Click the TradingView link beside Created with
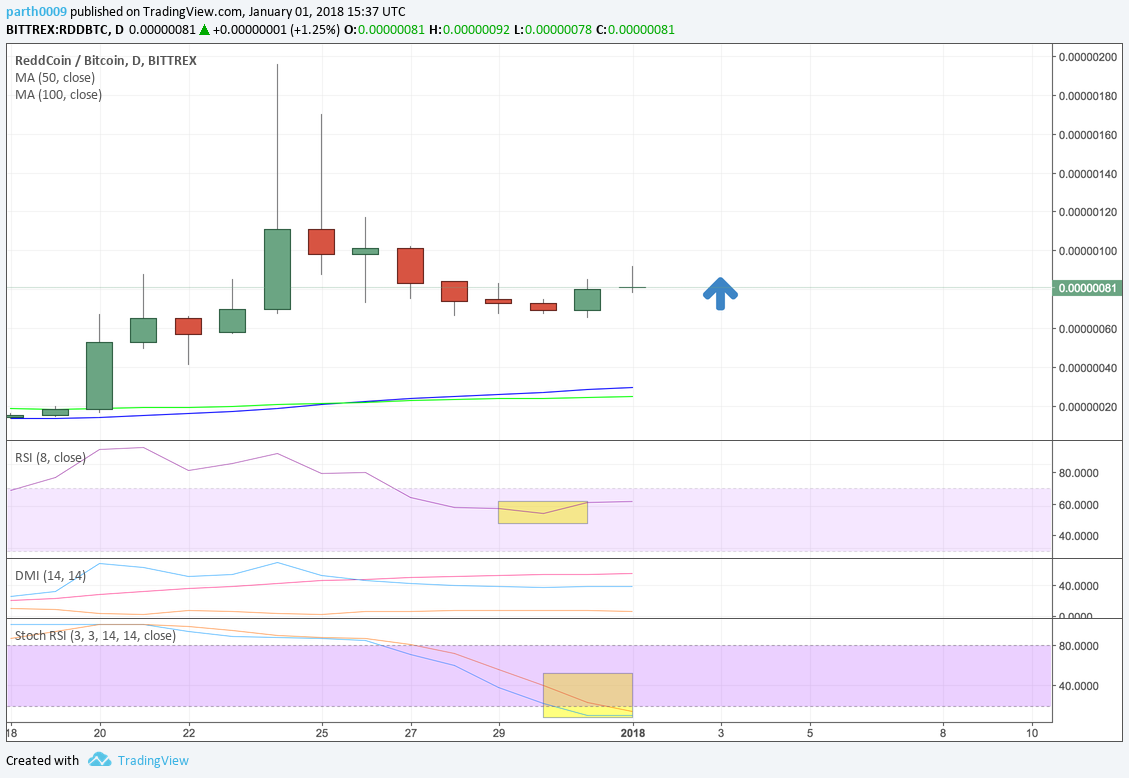The width and height of the screenshot is (1129, 778). (x=153, y=761)
